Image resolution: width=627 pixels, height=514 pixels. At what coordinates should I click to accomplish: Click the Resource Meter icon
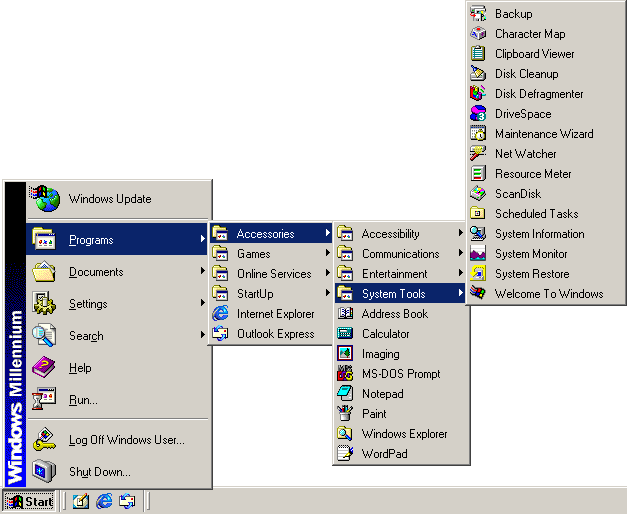click(x=478, y=174)
